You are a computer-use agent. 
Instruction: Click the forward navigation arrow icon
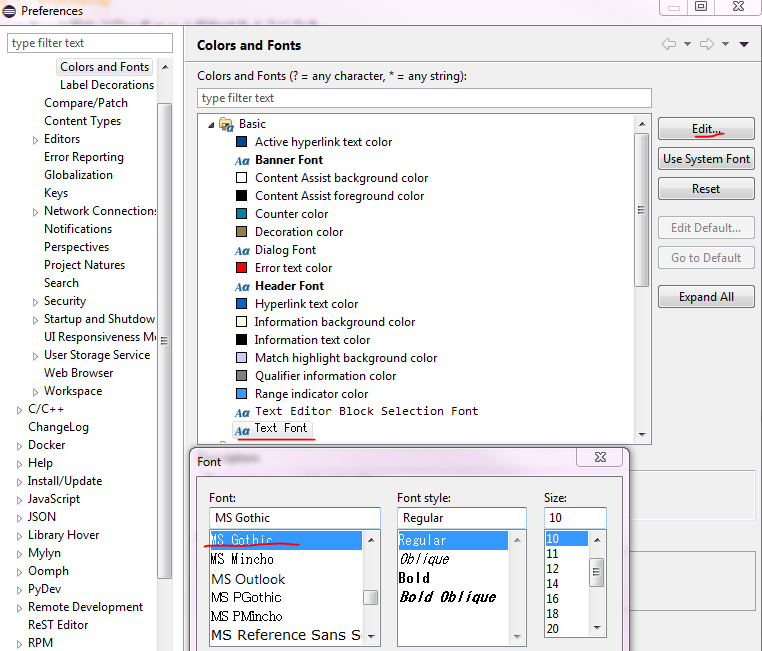pyautogui.click(x=707, y=44)
